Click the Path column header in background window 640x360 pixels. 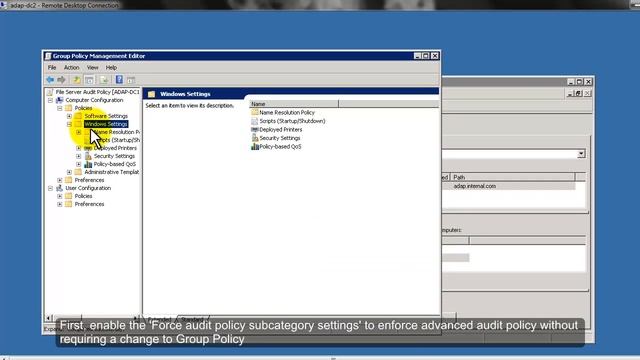(513, 177)
